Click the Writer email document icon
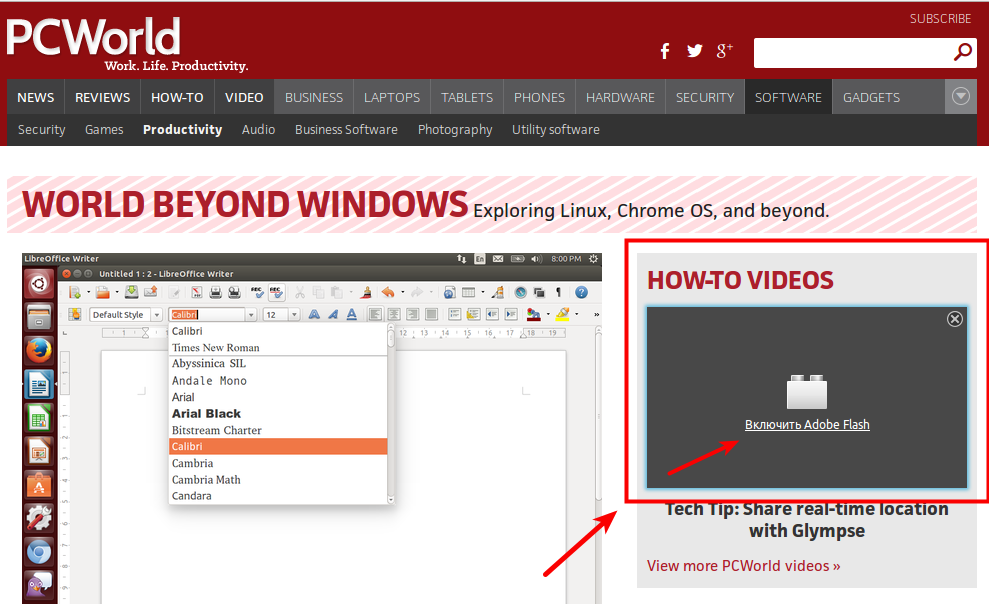 coord(150,292)
